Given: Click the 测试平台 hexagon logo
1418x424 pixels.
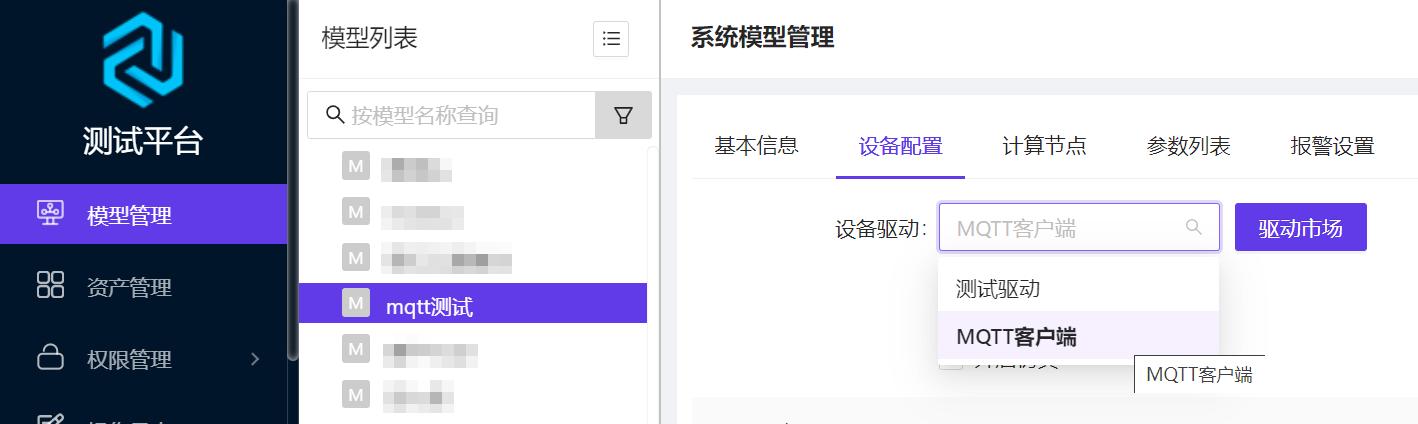Looking at the screenshot, I should (x=144, y=61).
